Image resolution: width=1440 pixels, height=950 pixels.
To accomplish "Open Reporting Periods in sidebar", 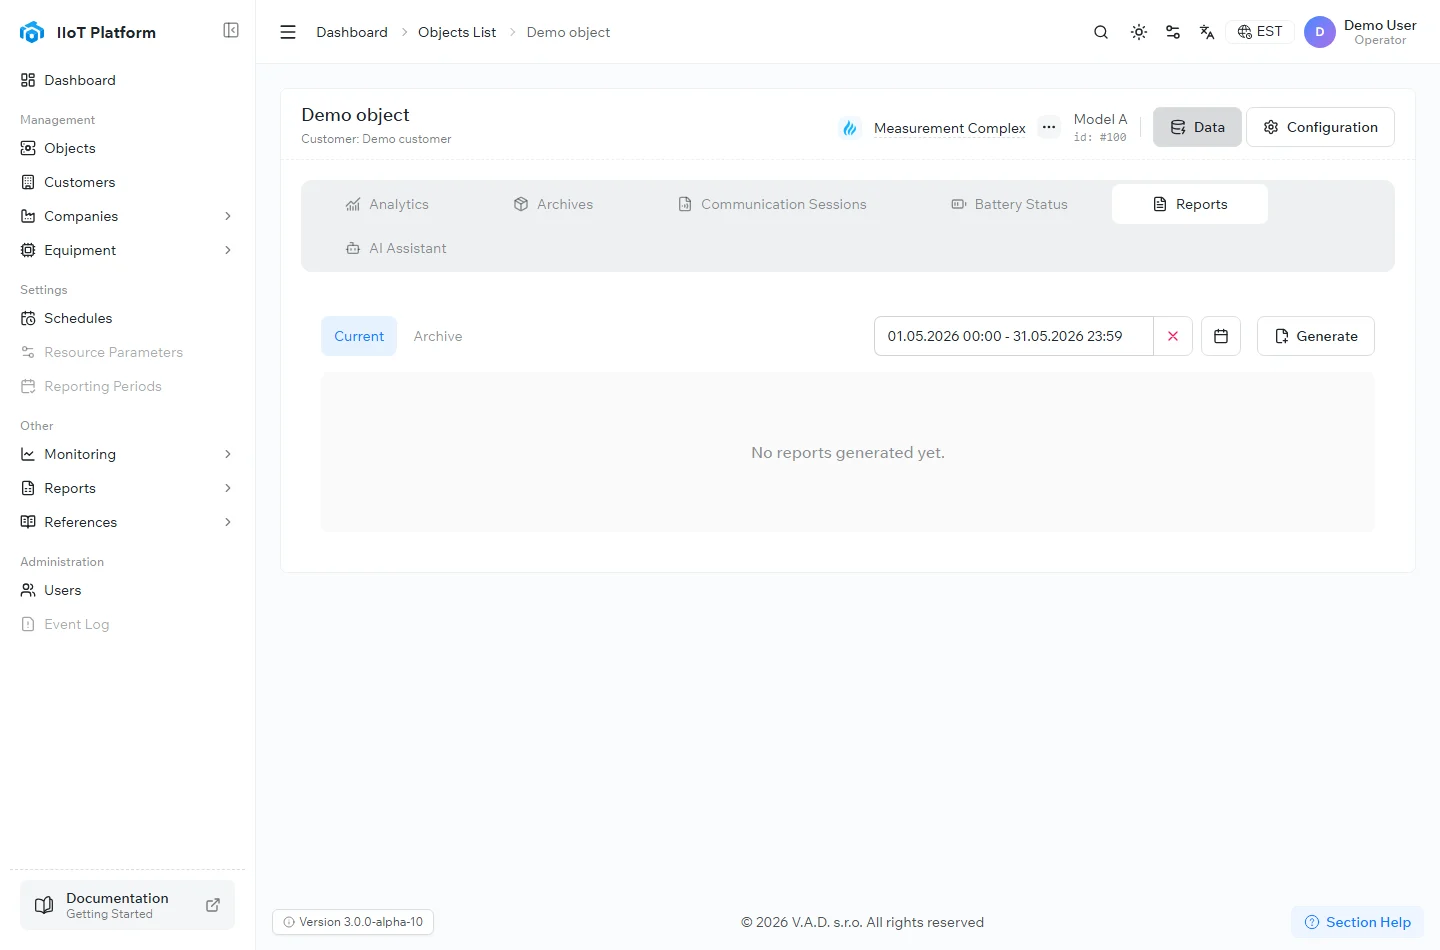I will 128,386.
